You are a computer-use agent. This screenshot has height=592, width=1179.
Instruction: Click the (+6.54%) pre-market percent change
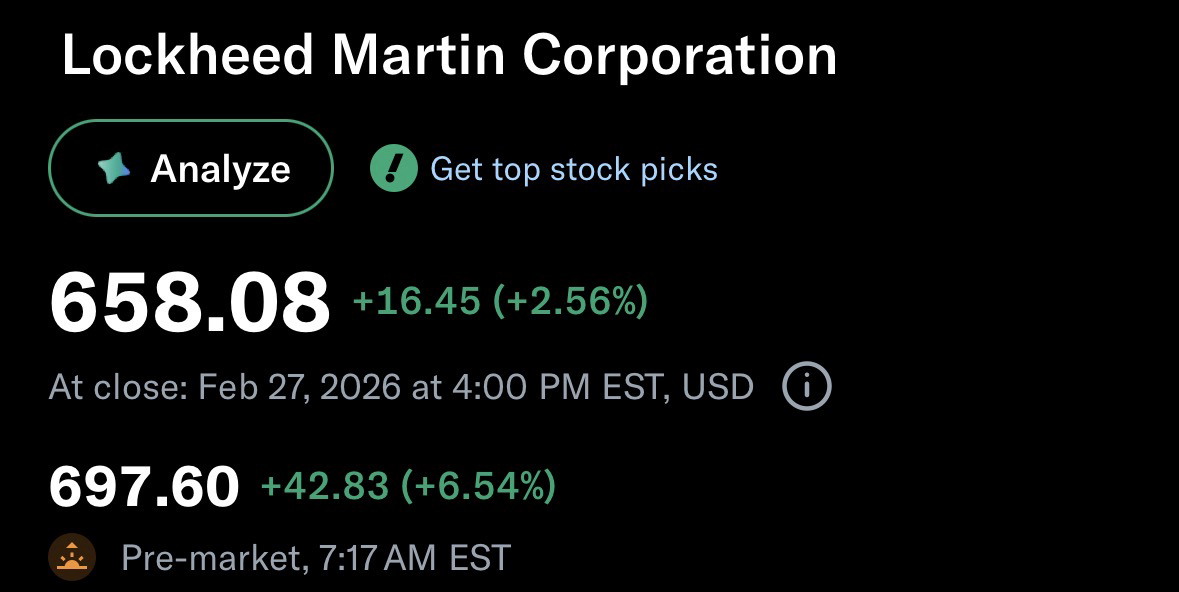(x=478, y=486)
